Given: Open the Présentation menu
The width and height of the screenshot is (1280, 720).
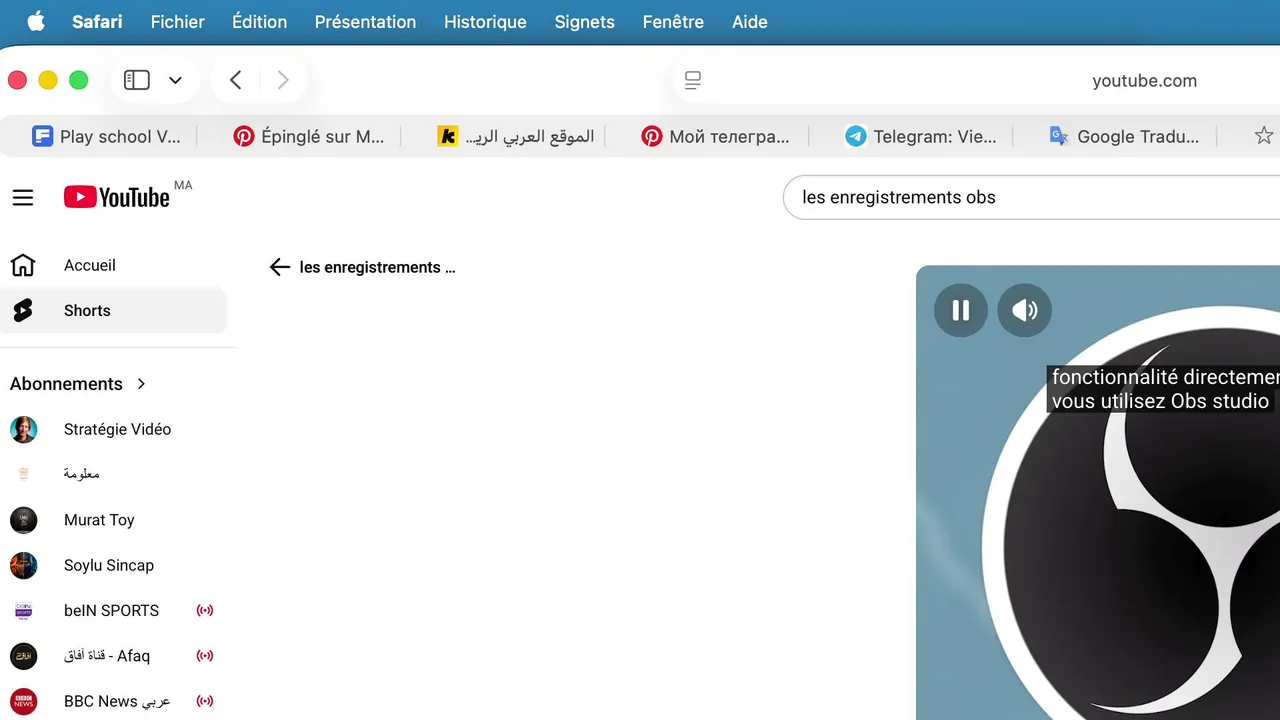Looking at the screenshot, I should (x=365, y=22).
